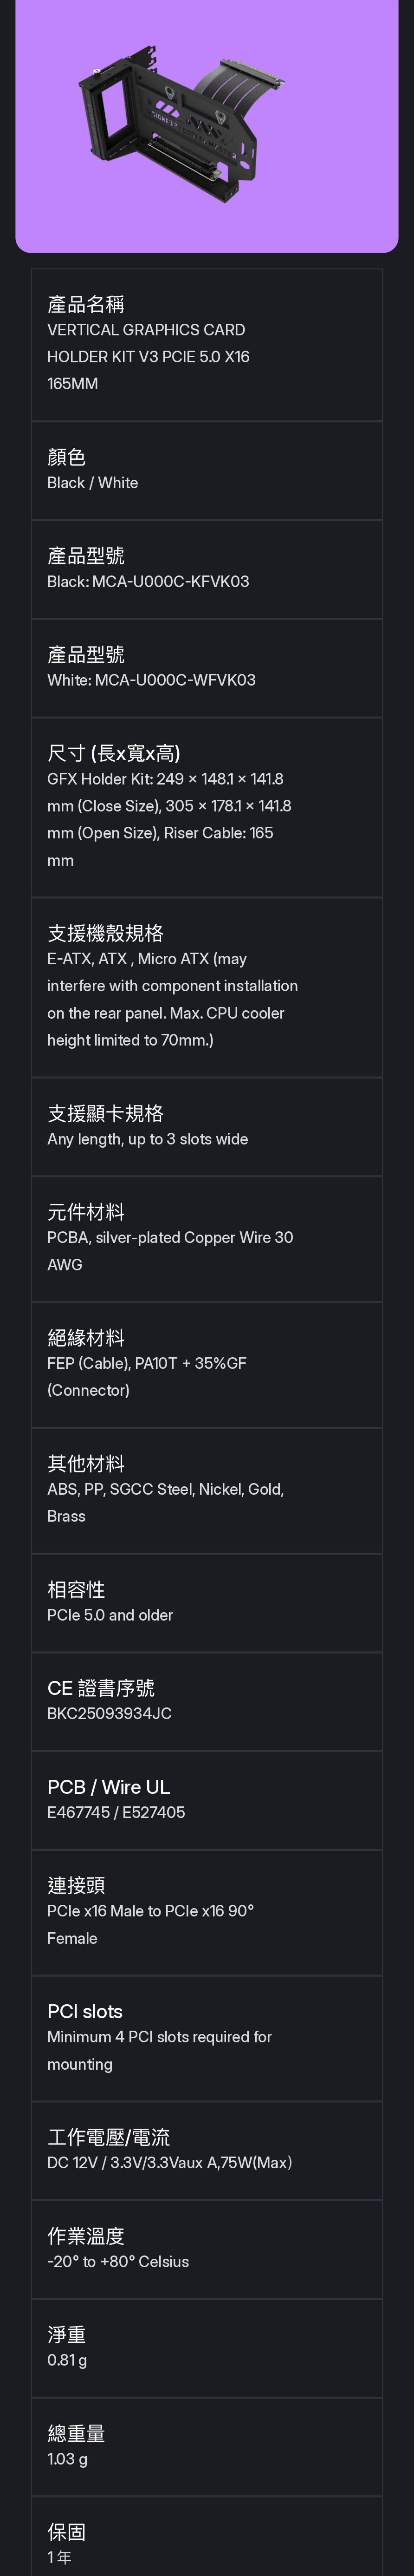Viewport: 414px width, 2576px height.
Task: Click the 絕緣材料 insulation material row
Action: tap(206, 1364)
